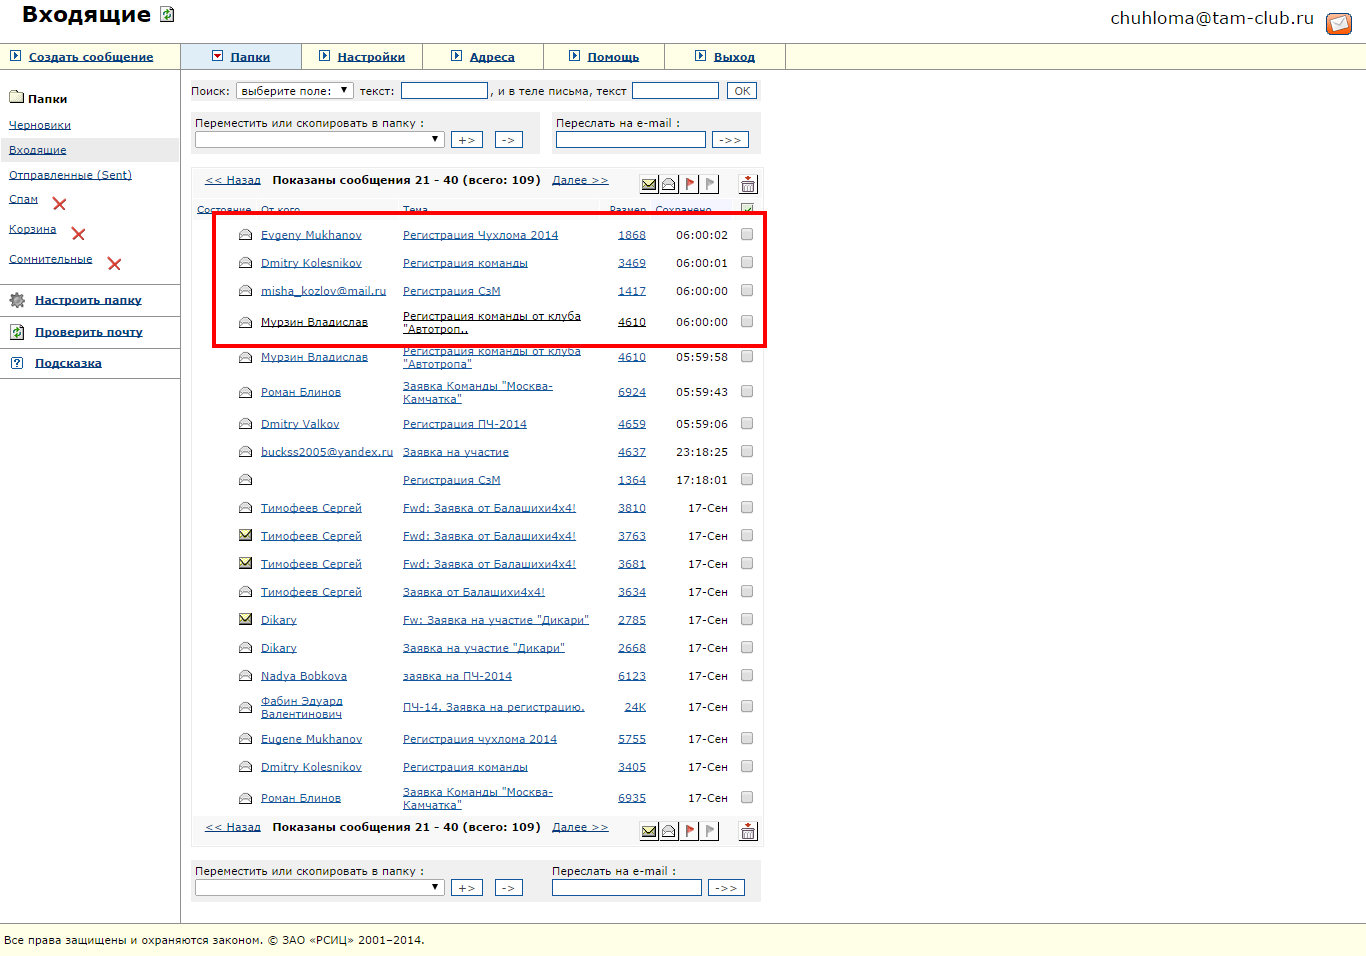
Task: Click the top forward-to-email input field
Action: coord(630,140)
